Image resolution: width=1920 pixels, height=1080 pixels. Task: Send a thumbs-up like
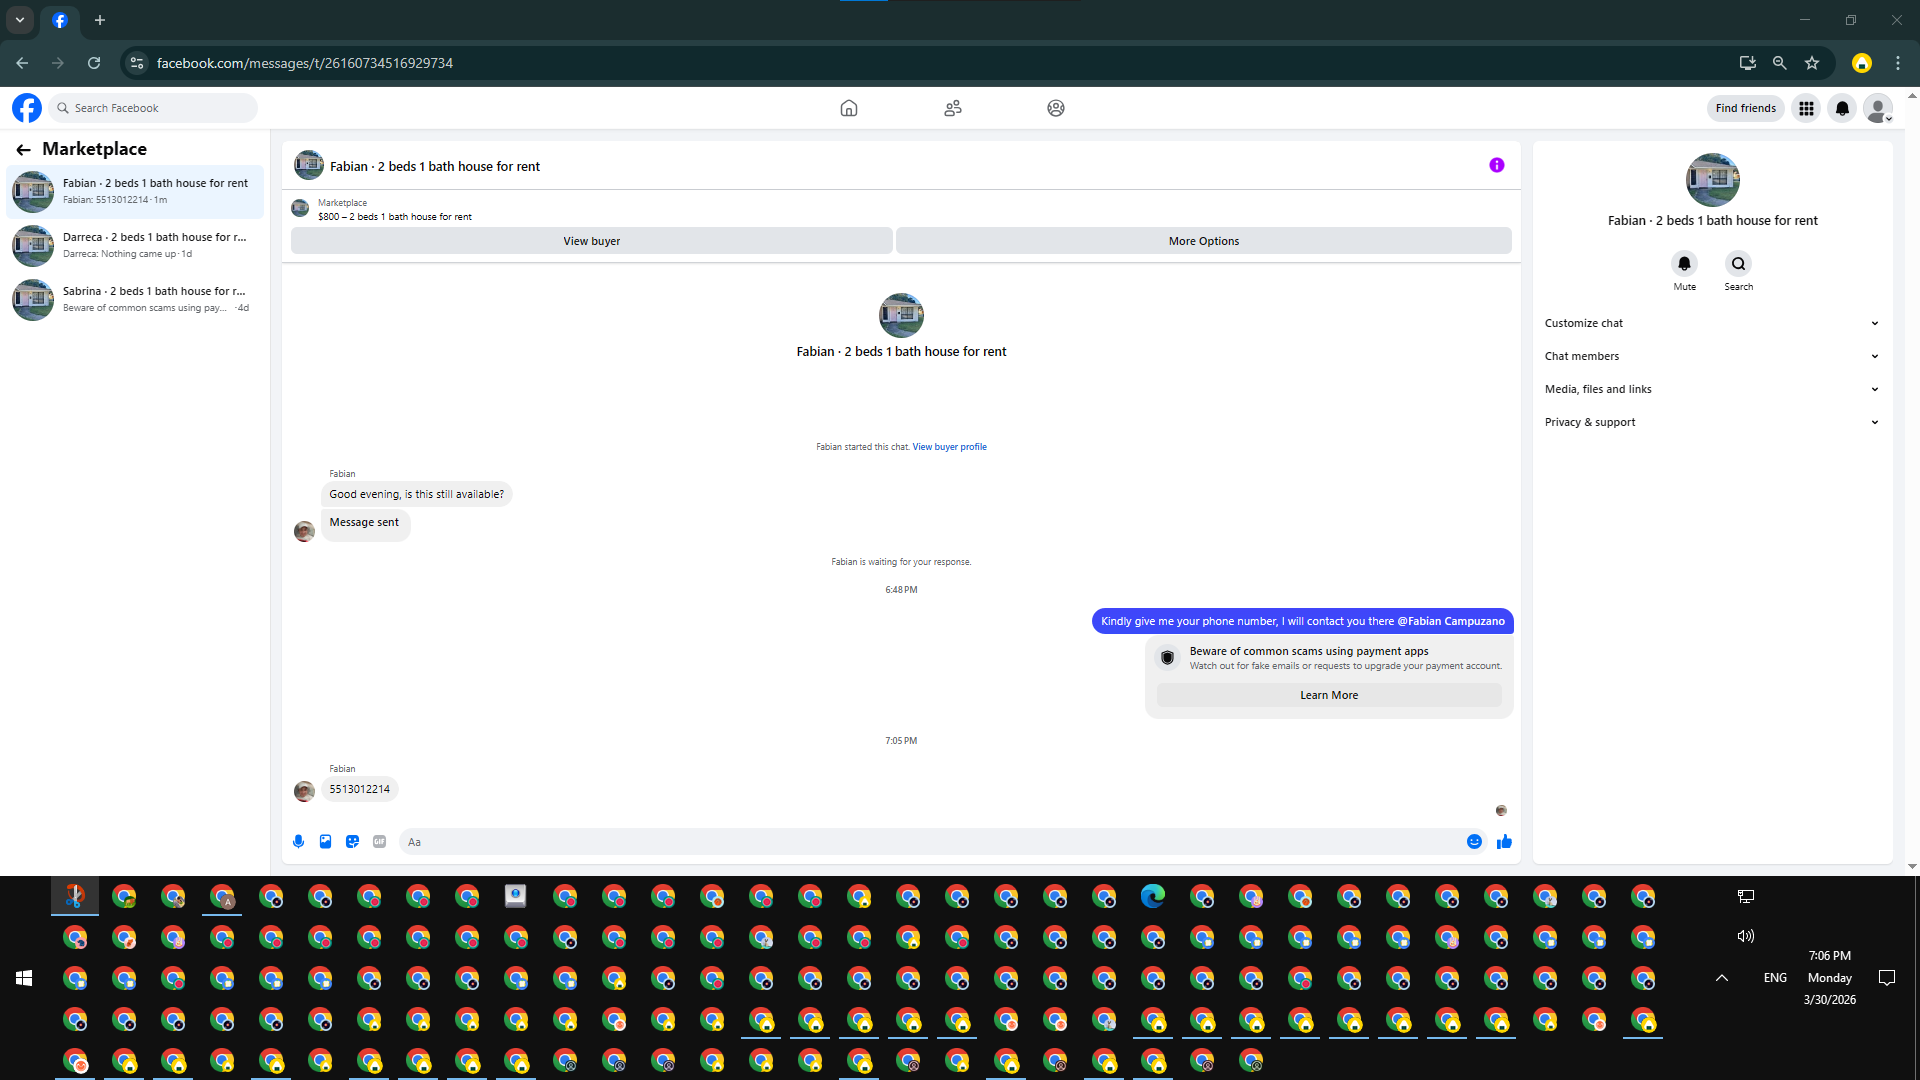pos(1504,842)
